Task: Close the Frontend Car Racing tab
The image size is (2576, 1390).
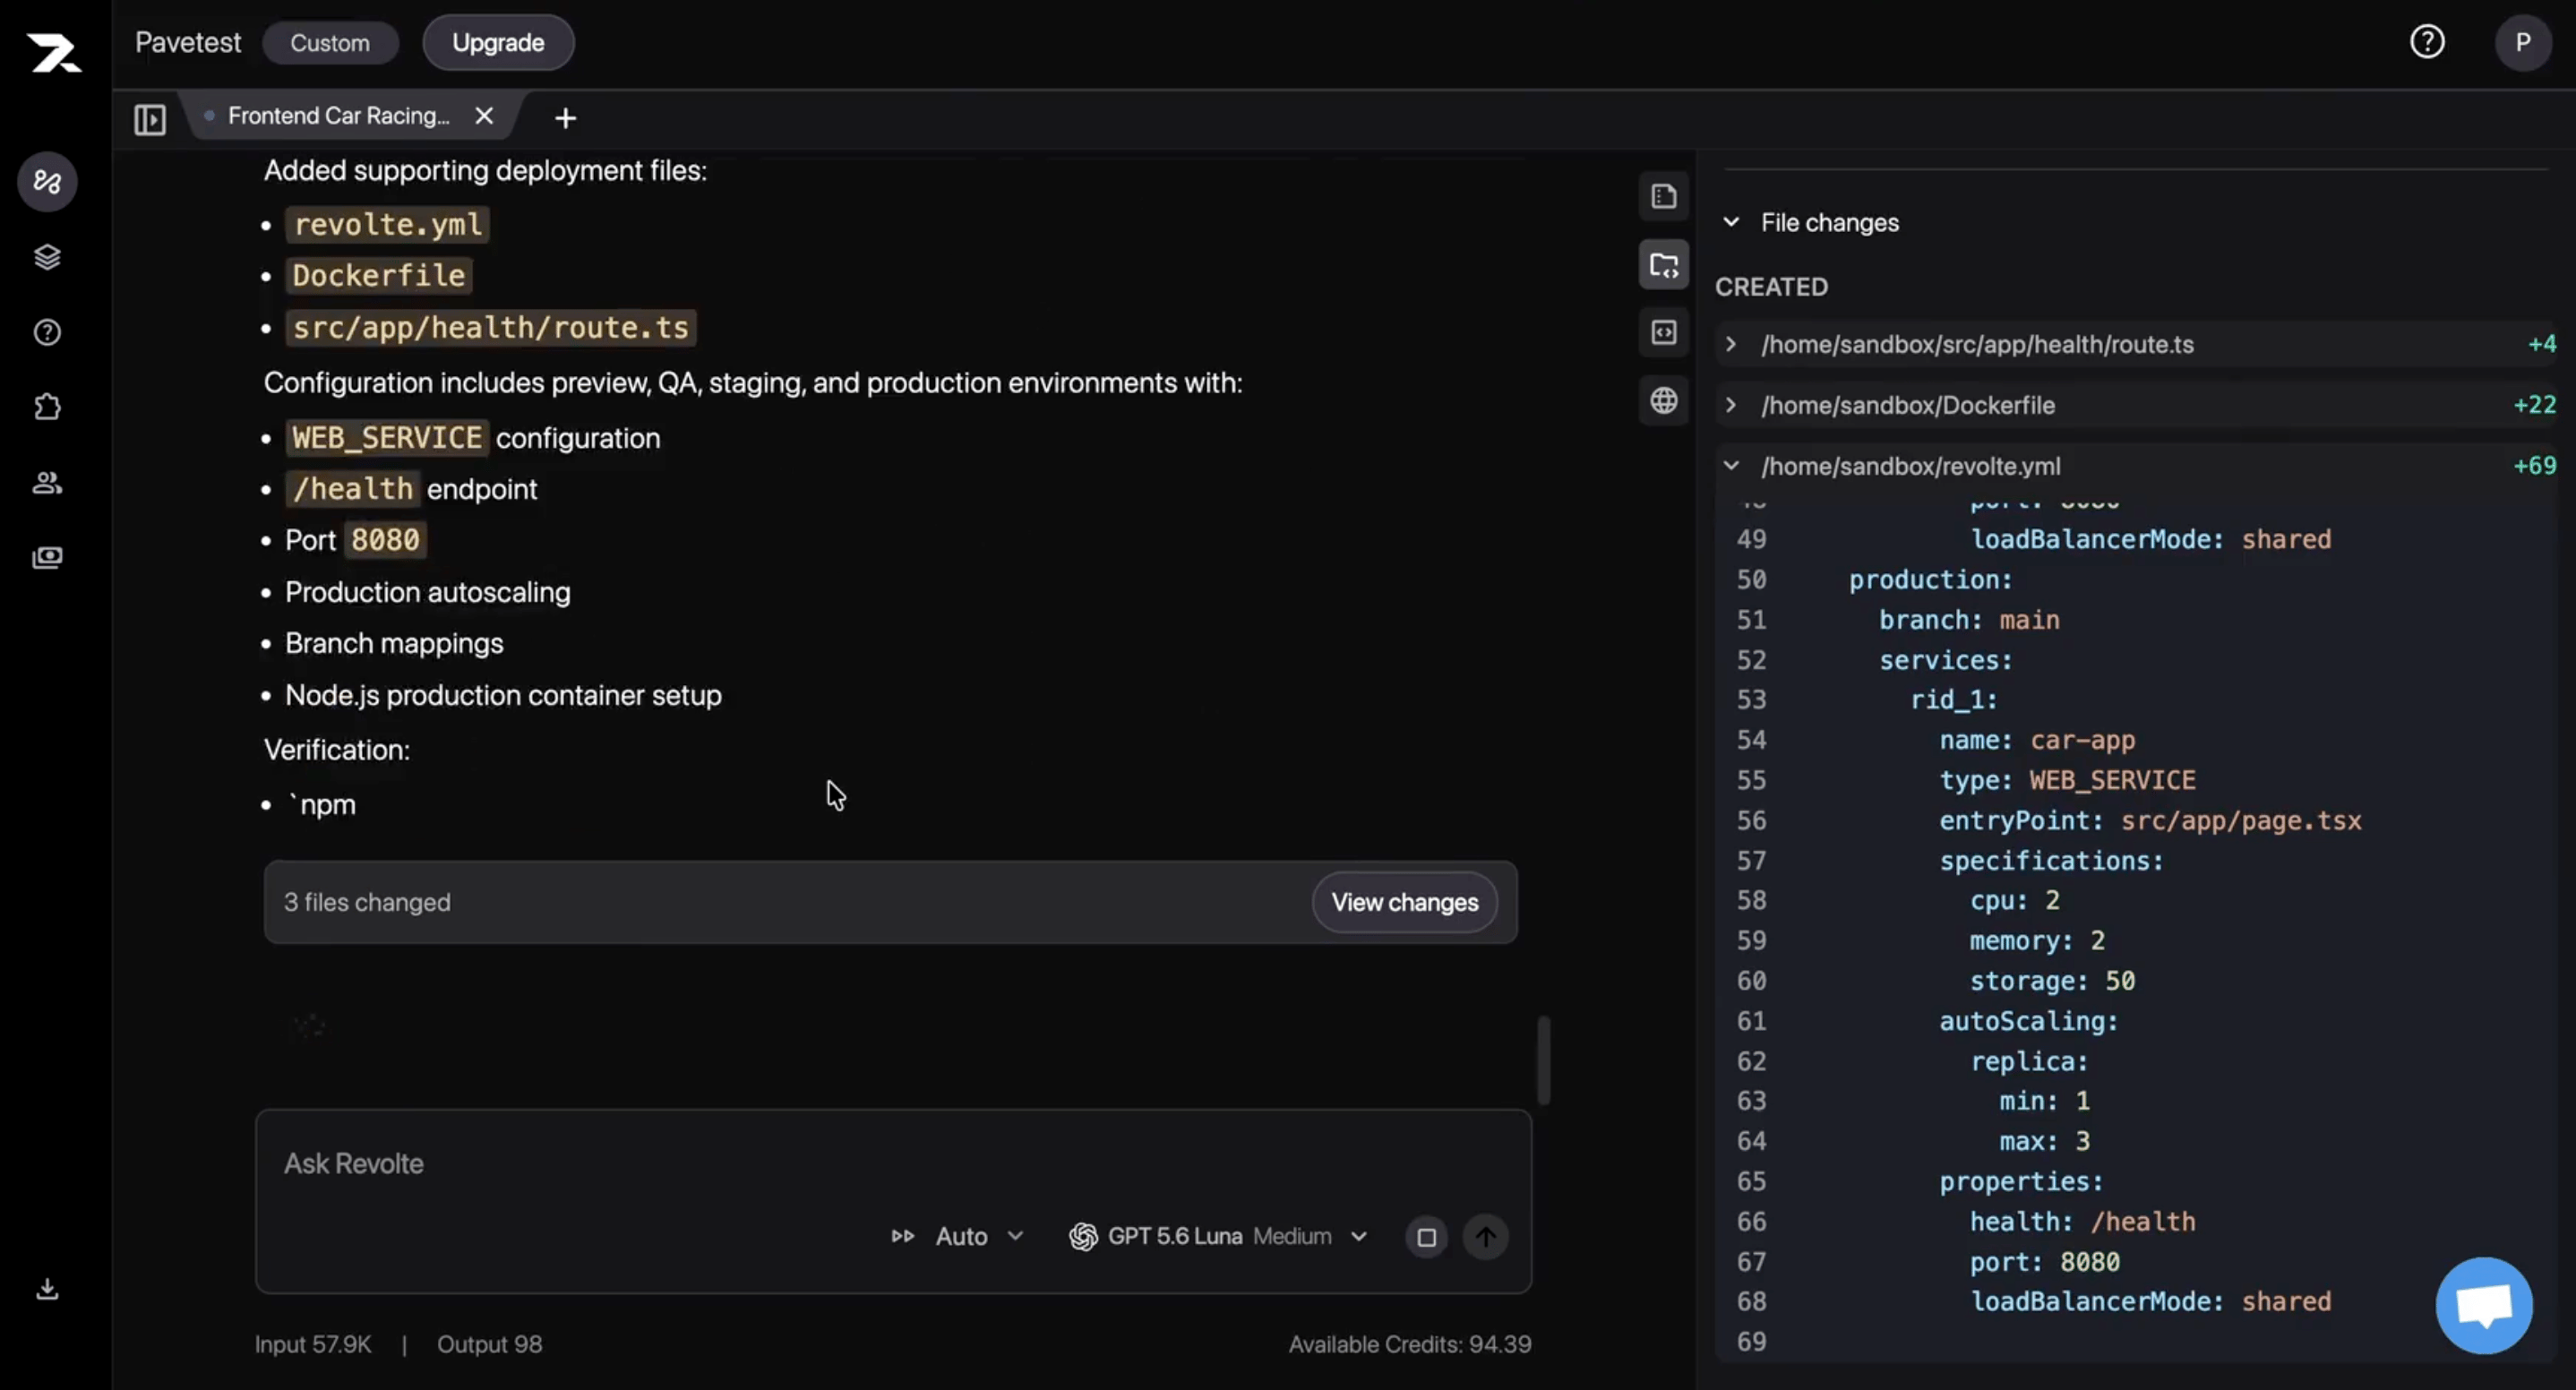Action: pyautogui.click(x=484, y=116)
